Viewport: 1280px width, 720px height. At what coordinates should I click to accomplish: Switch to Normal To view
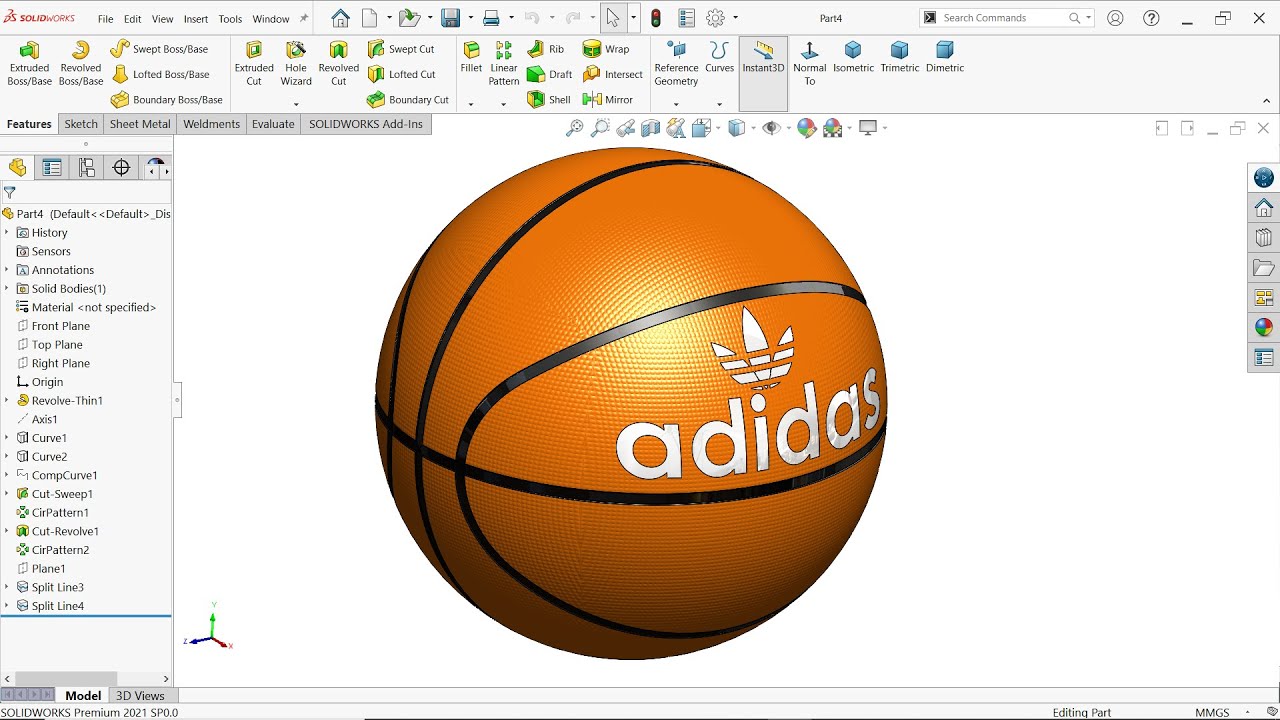coord(810,63)
